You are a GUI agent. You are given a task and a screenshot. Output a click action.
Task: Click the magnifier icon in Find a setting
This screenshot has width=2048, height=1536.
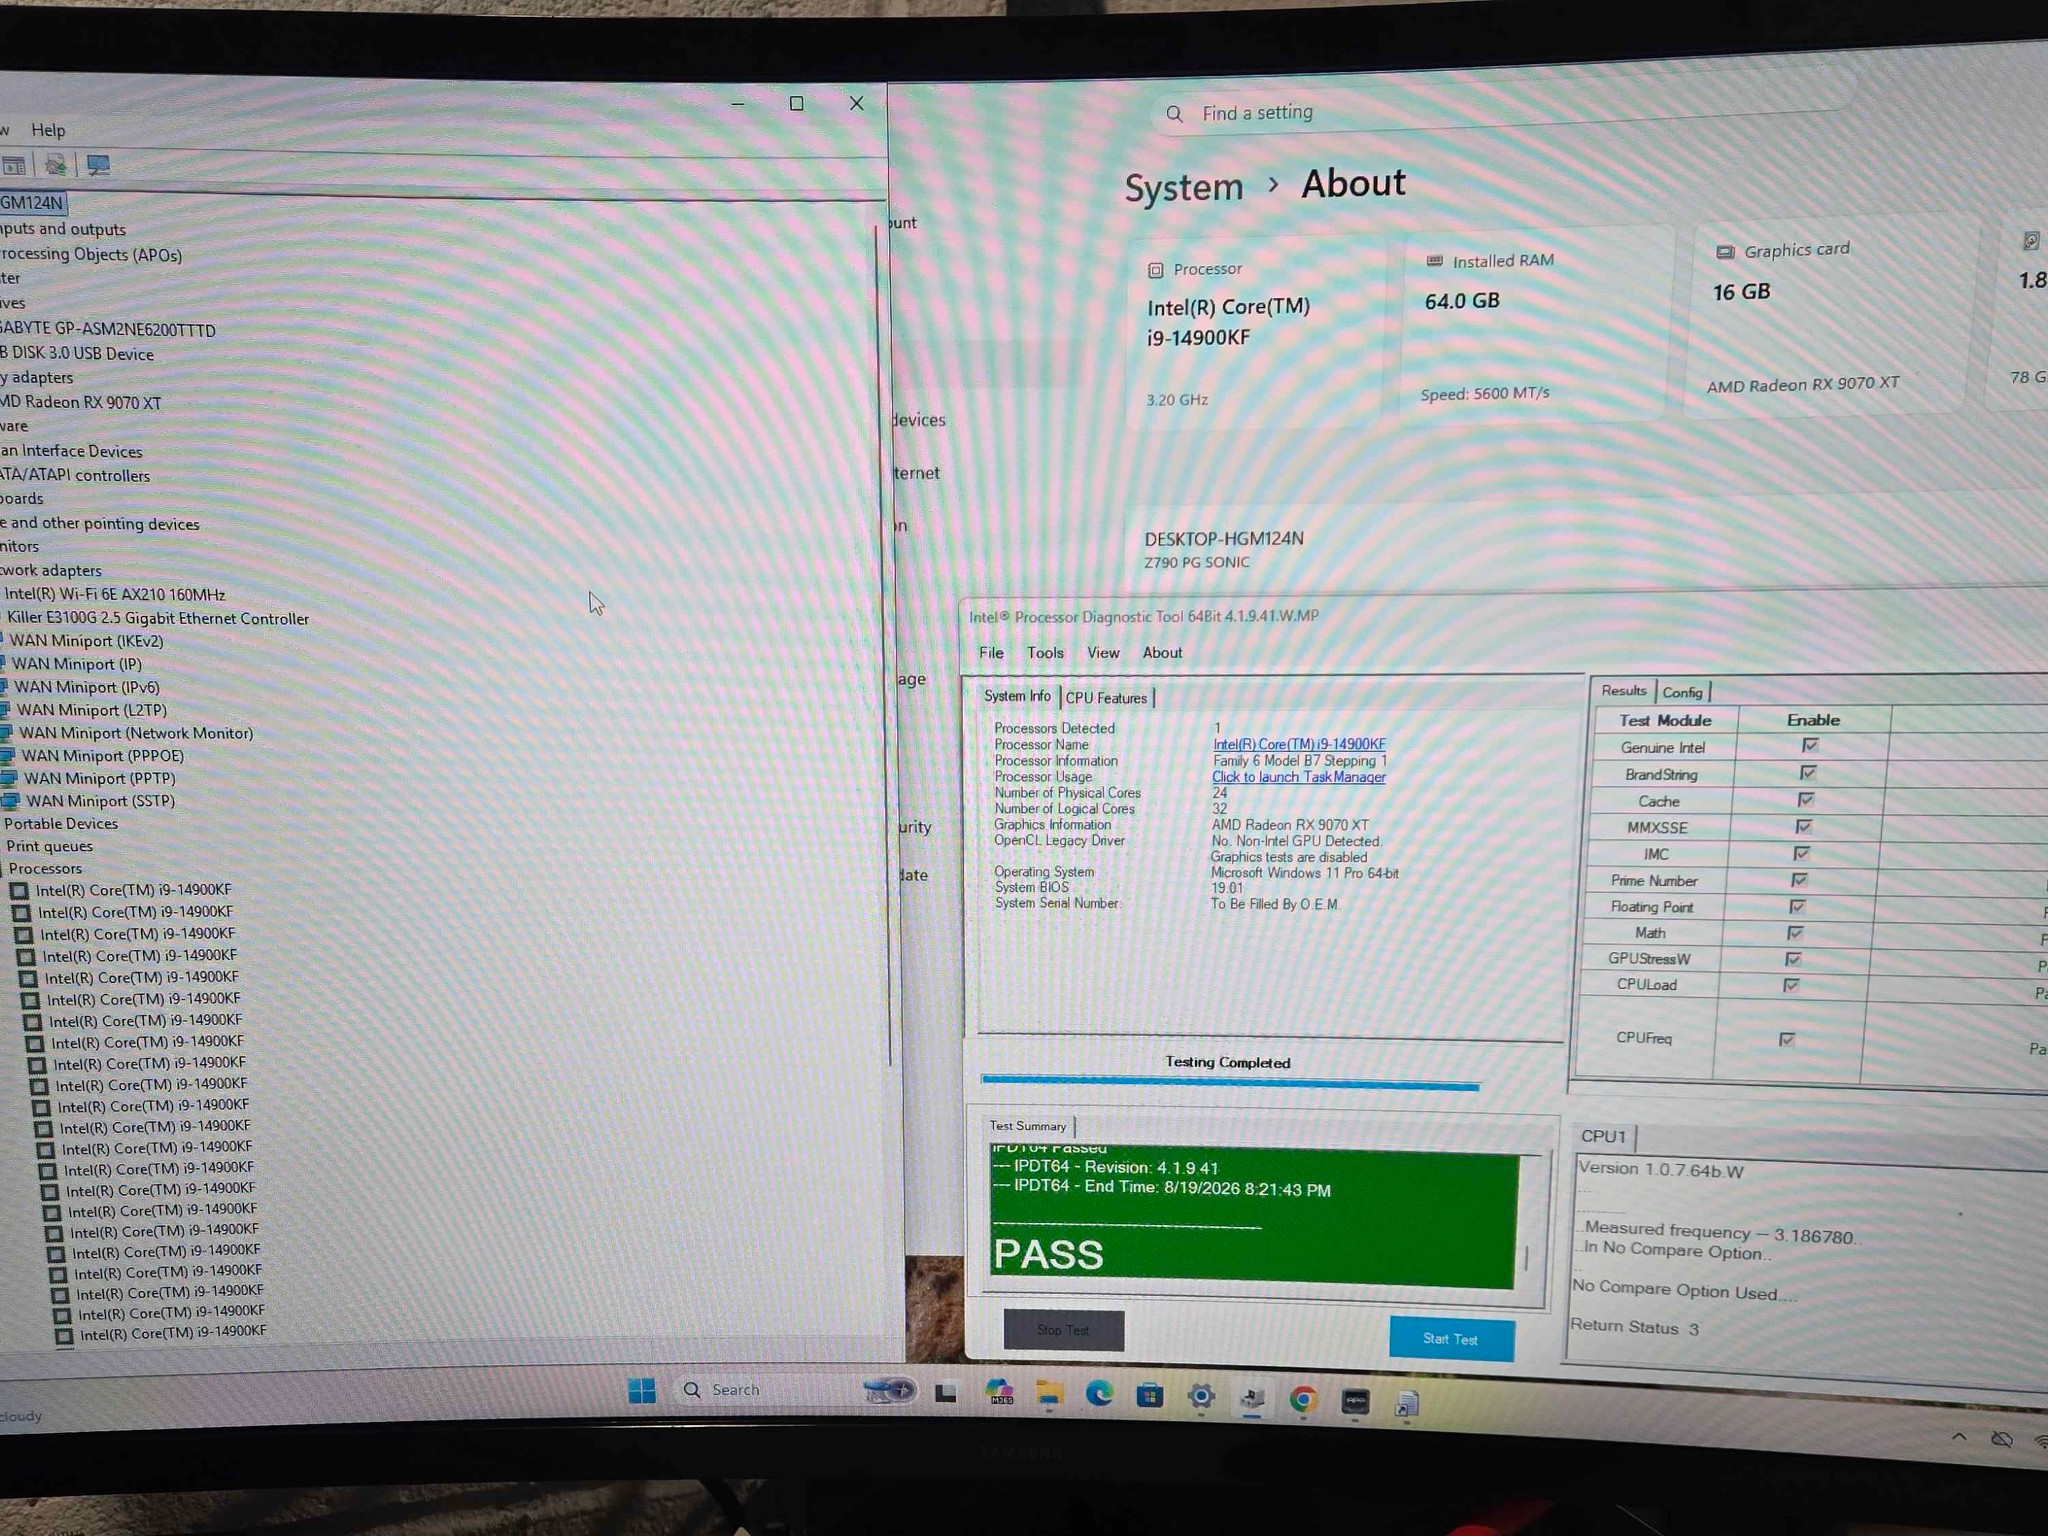(x=1175, y=114)
